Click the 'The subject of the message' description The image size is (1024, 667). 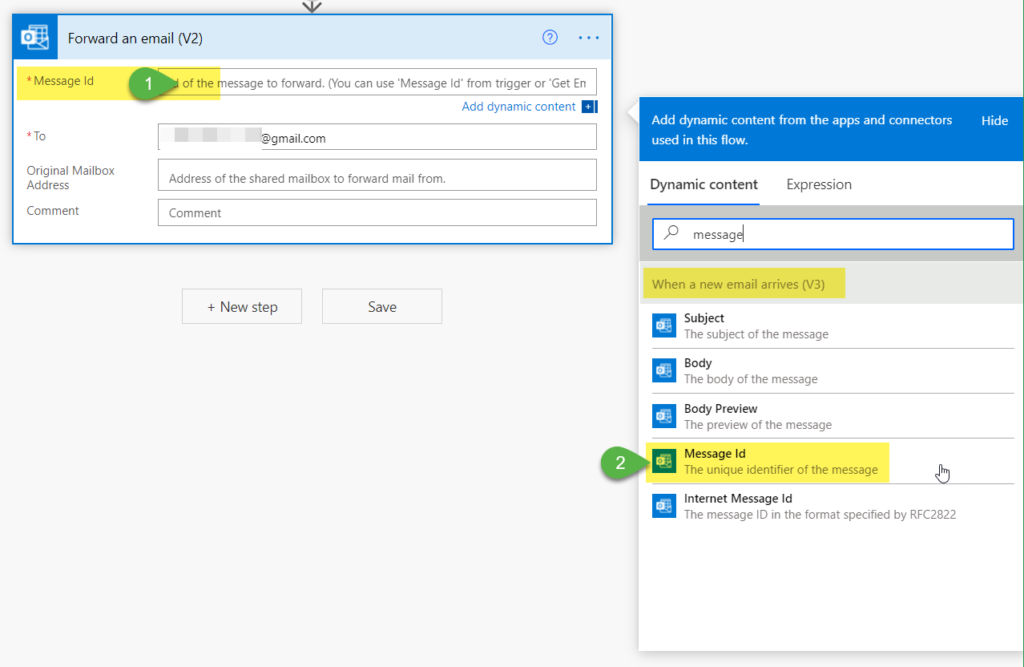[756, 334]
